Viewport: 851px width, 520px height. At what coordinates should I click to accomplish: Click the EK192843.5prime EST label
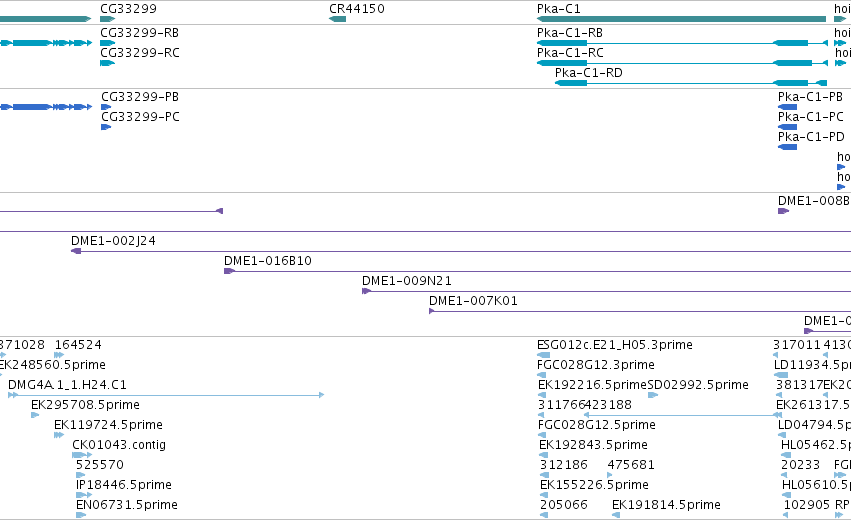pyautogui.click(x=593, y=445)
